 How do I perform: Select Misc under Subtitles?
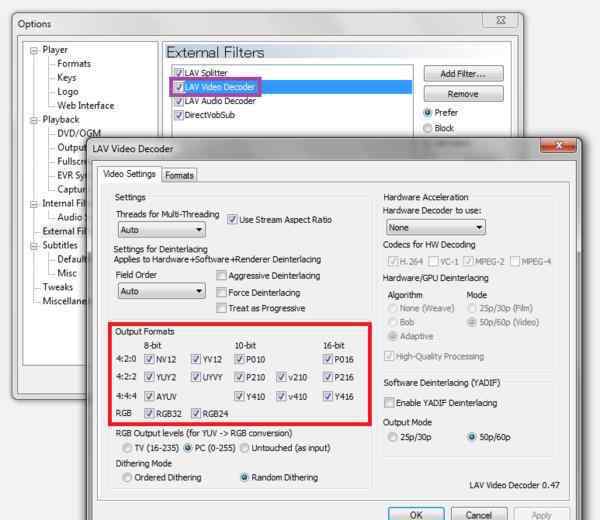67,273
